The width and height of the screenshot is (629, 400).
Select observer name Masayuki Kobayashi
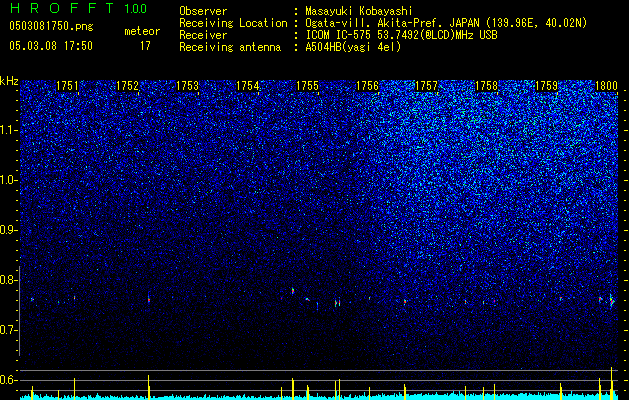coord(358,11)
